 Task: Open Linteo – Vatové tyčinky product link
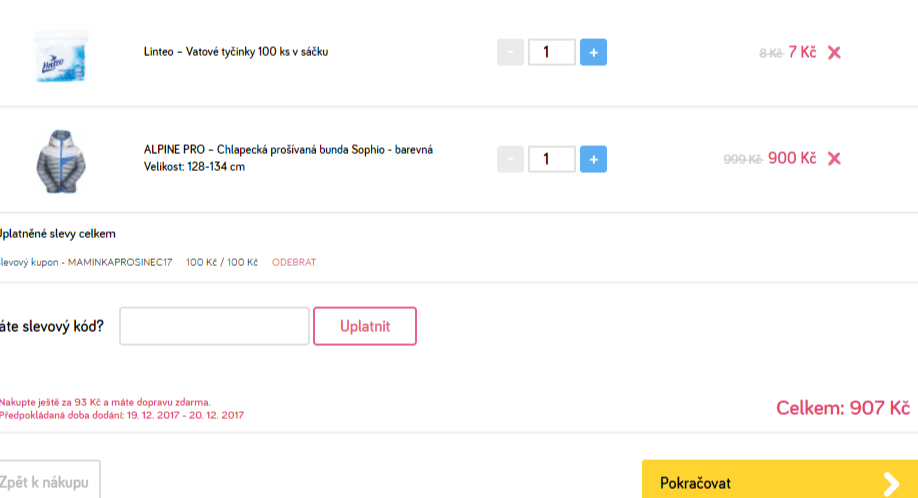coord(236,51)
